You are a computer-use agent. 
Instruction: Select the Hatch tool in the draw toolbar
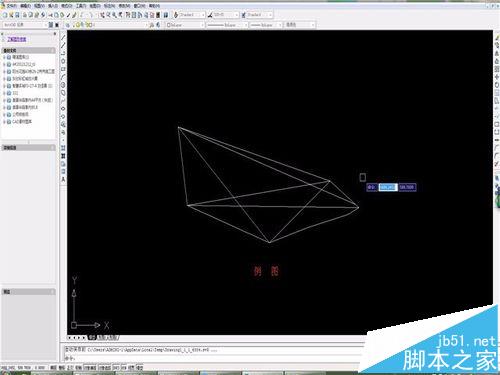63,148
